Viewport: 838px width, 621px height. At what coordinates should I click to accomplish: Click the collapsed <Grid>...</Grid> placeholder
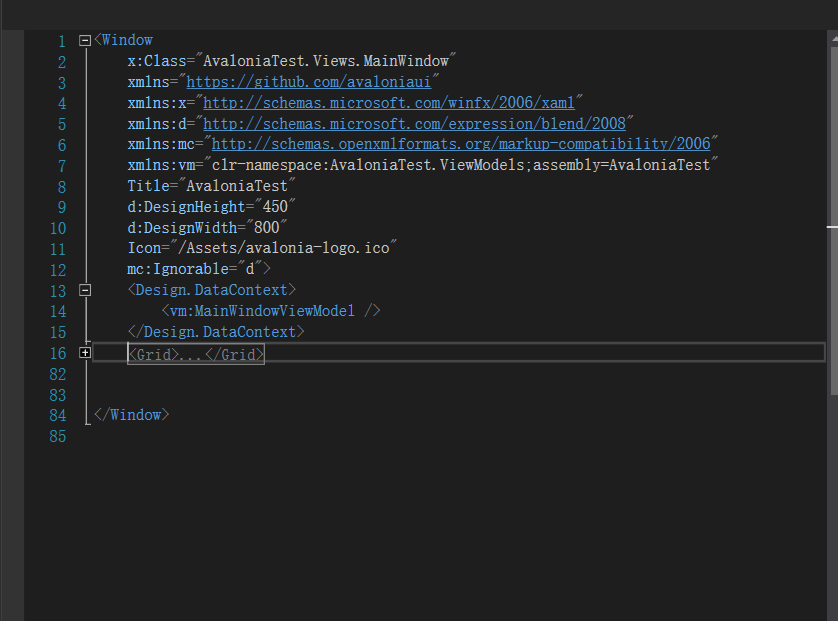[x=195, y=352]
